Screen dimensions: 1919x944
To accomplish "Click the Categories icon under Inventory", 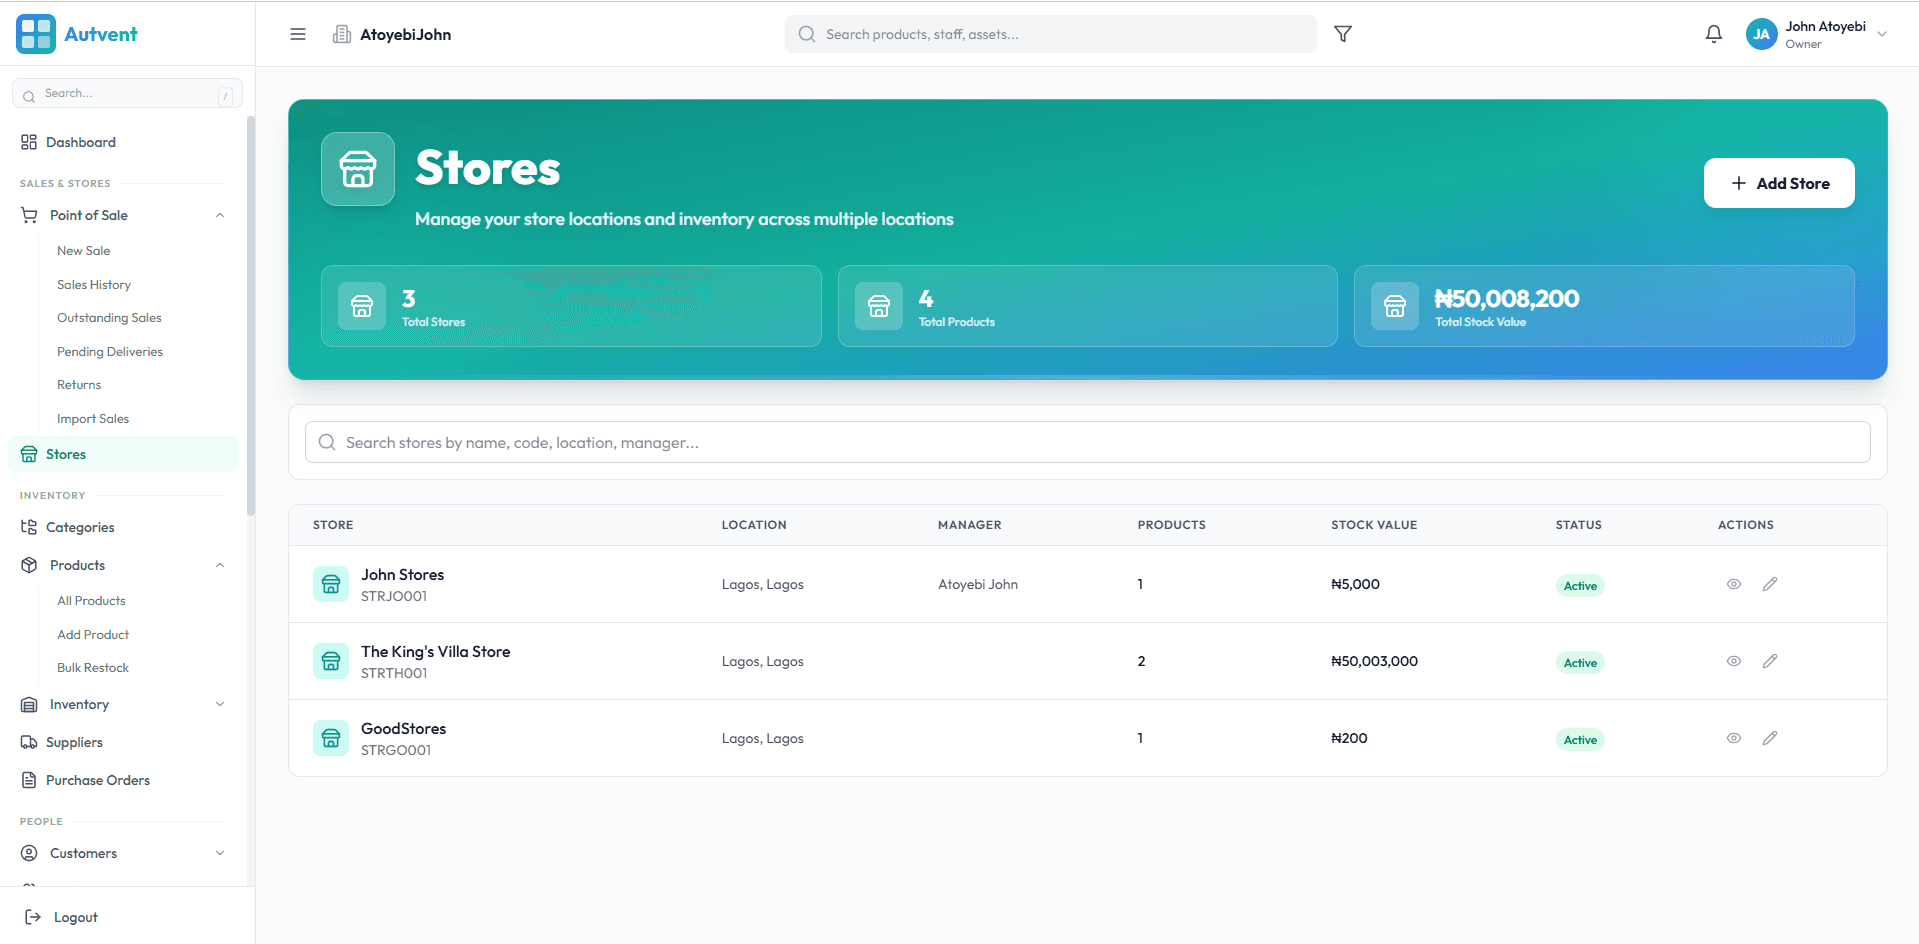I will coord(29,527).
